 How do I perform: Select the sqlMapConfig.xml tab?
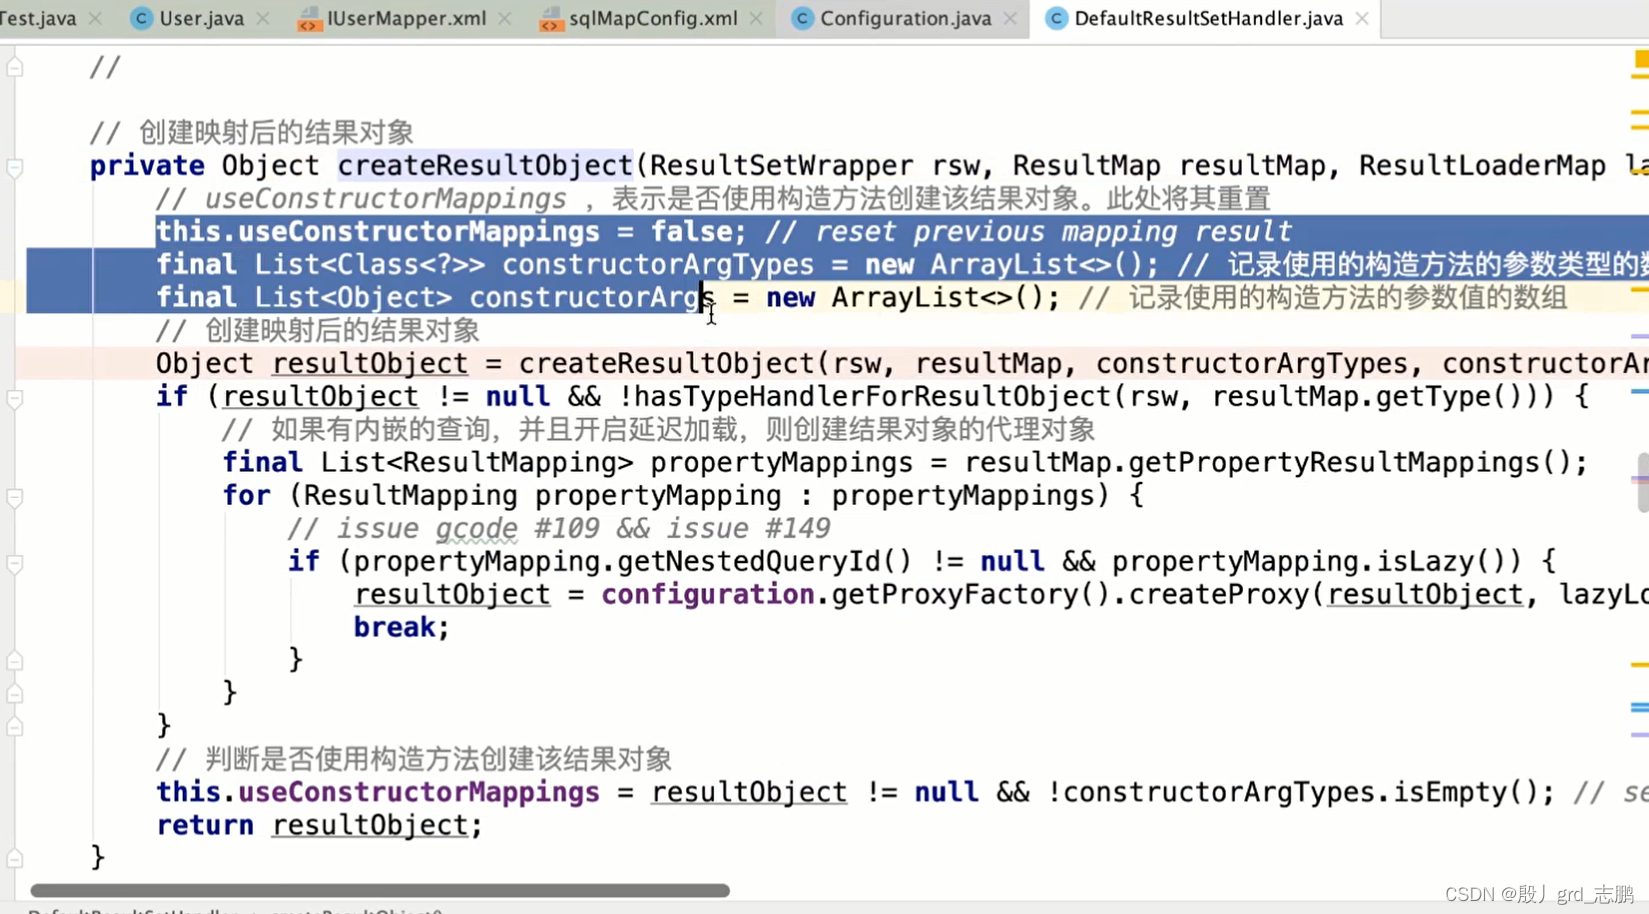tap(653, 18)
